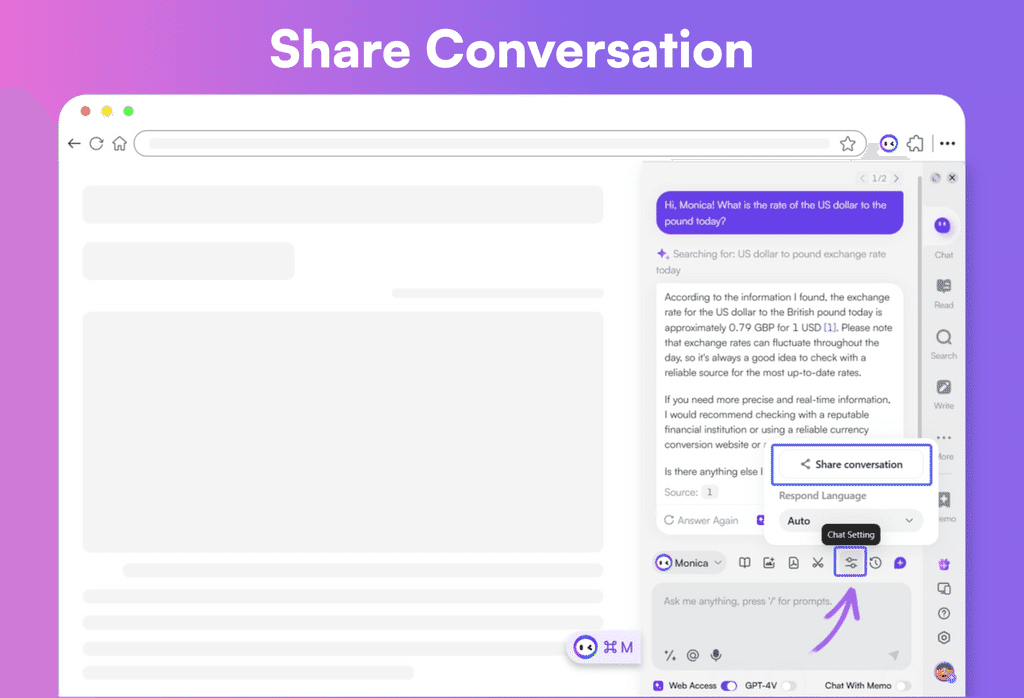The height and width of the screenshot is (698, 1024).
Task: Switch to the Read sidebar tab
Action: (943, 292)
